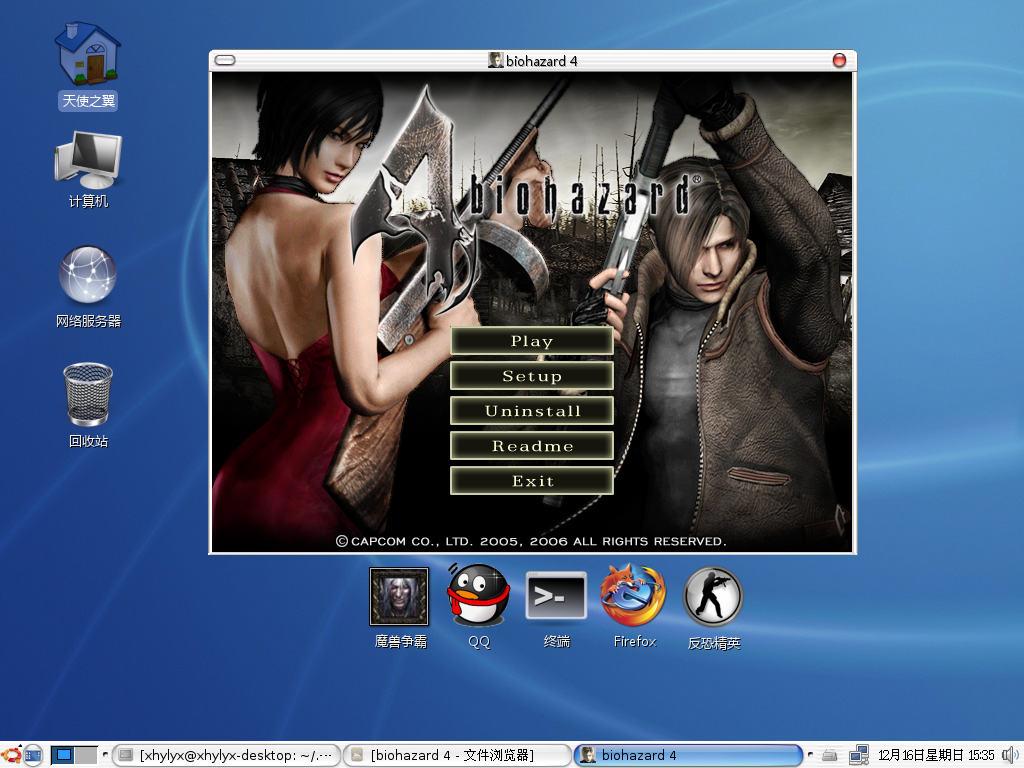Open the network connection tray icon
1024x768 pixels.
(x=859, y=756)
